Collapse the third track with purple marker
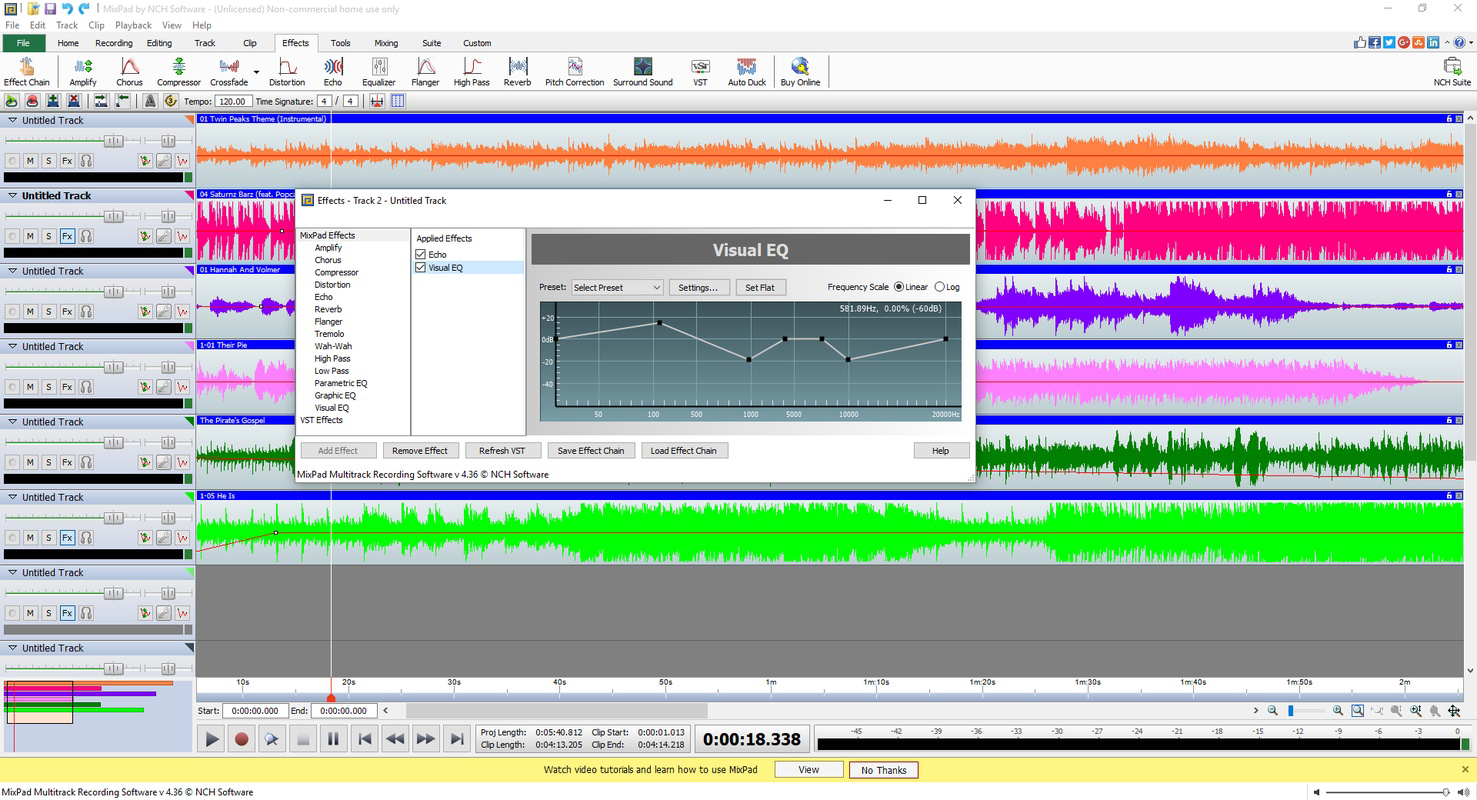 pyautogui.click(x=13, y=271)
